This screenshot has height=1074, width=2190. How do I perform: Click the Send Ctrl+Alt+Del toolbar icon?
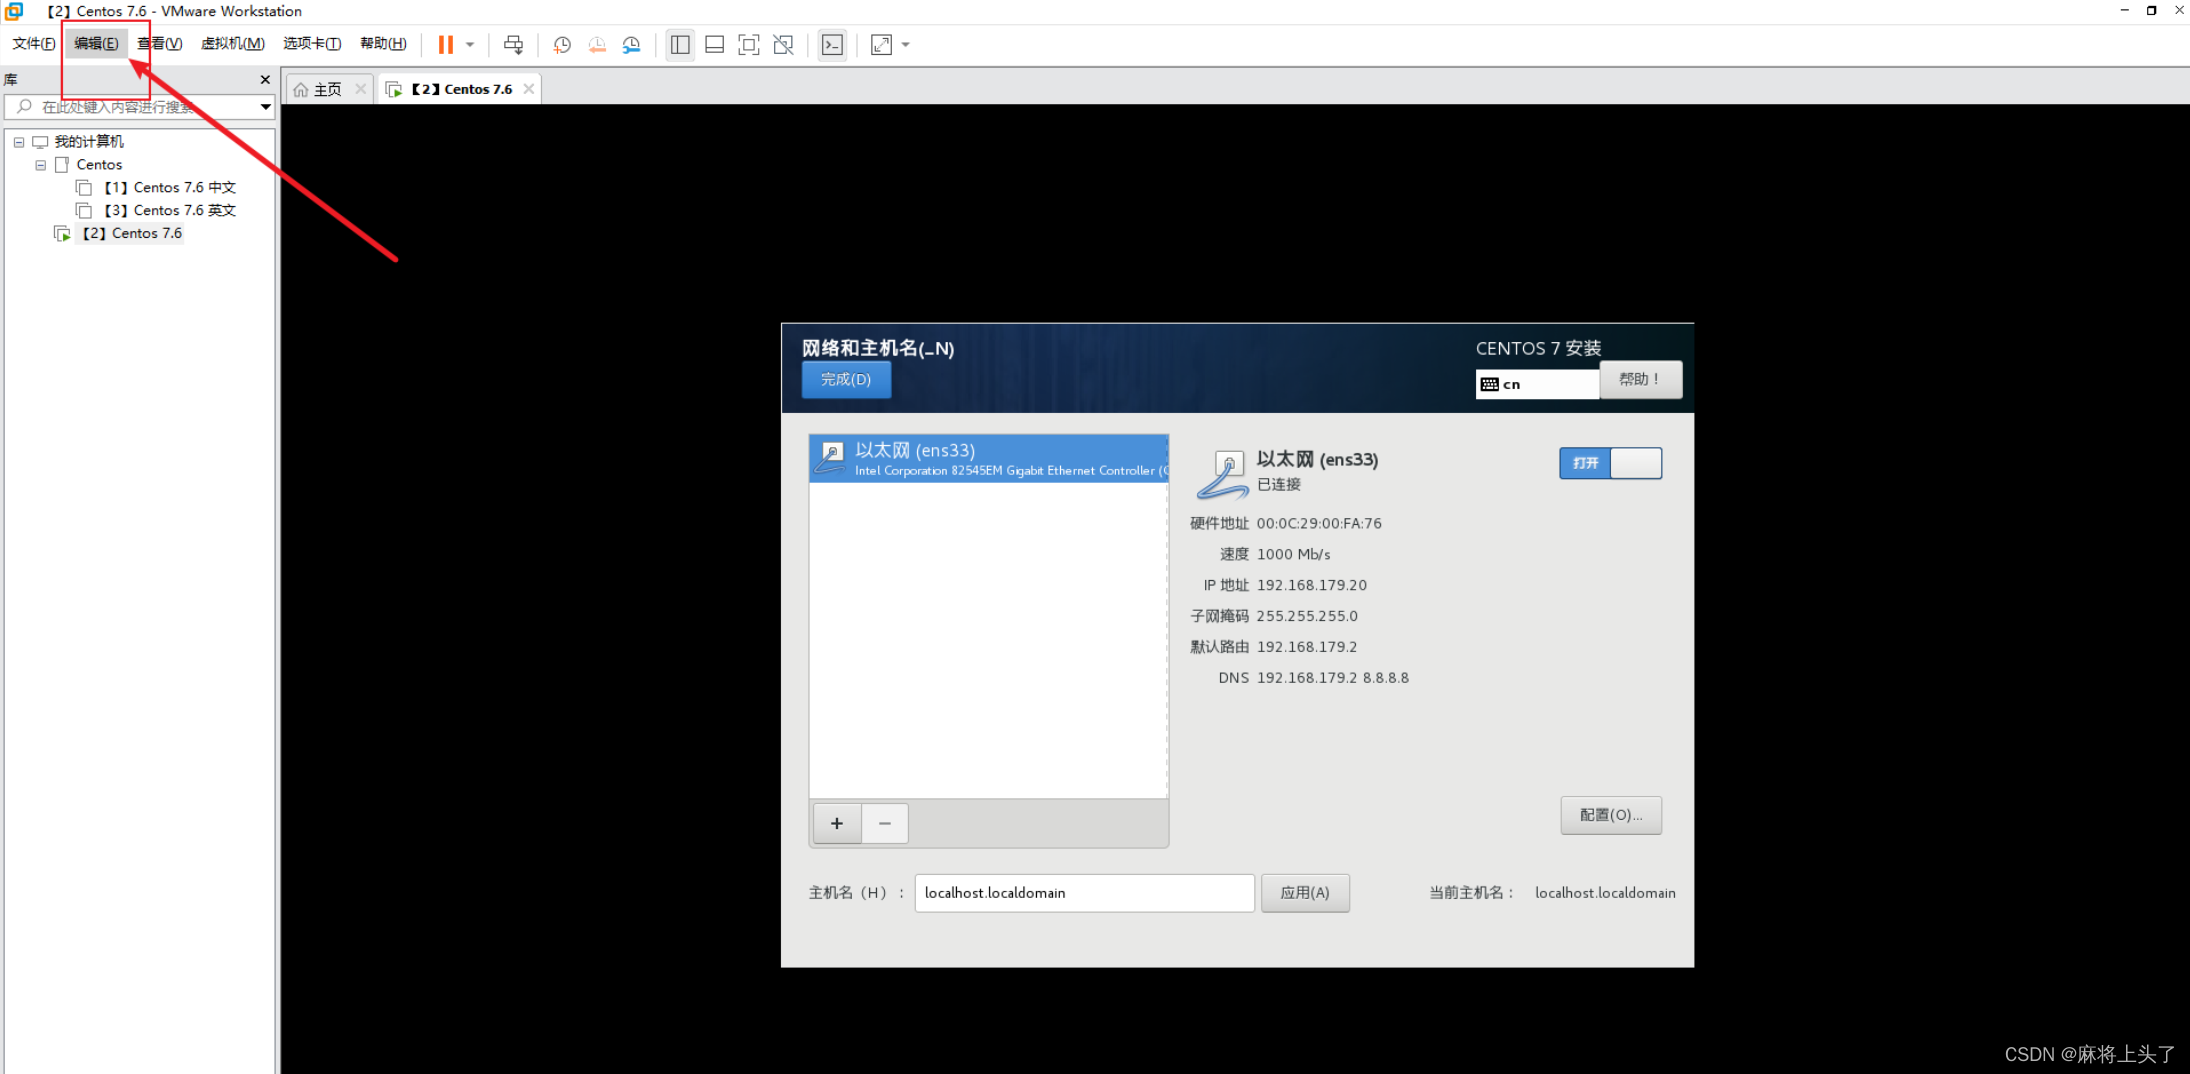pos(513,45)
